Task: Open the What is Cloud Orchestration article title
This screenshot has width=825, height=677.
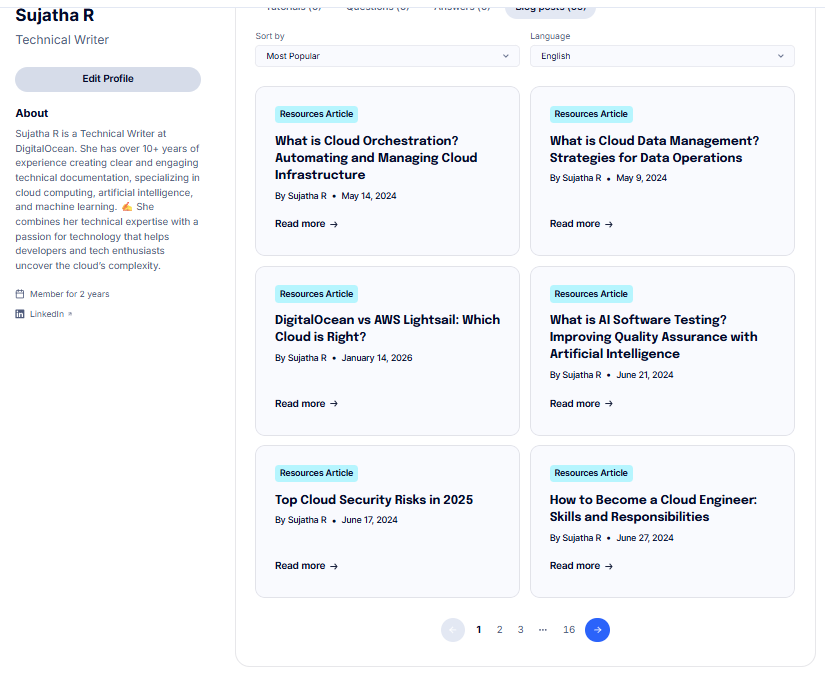Action: tap(376, 158)
